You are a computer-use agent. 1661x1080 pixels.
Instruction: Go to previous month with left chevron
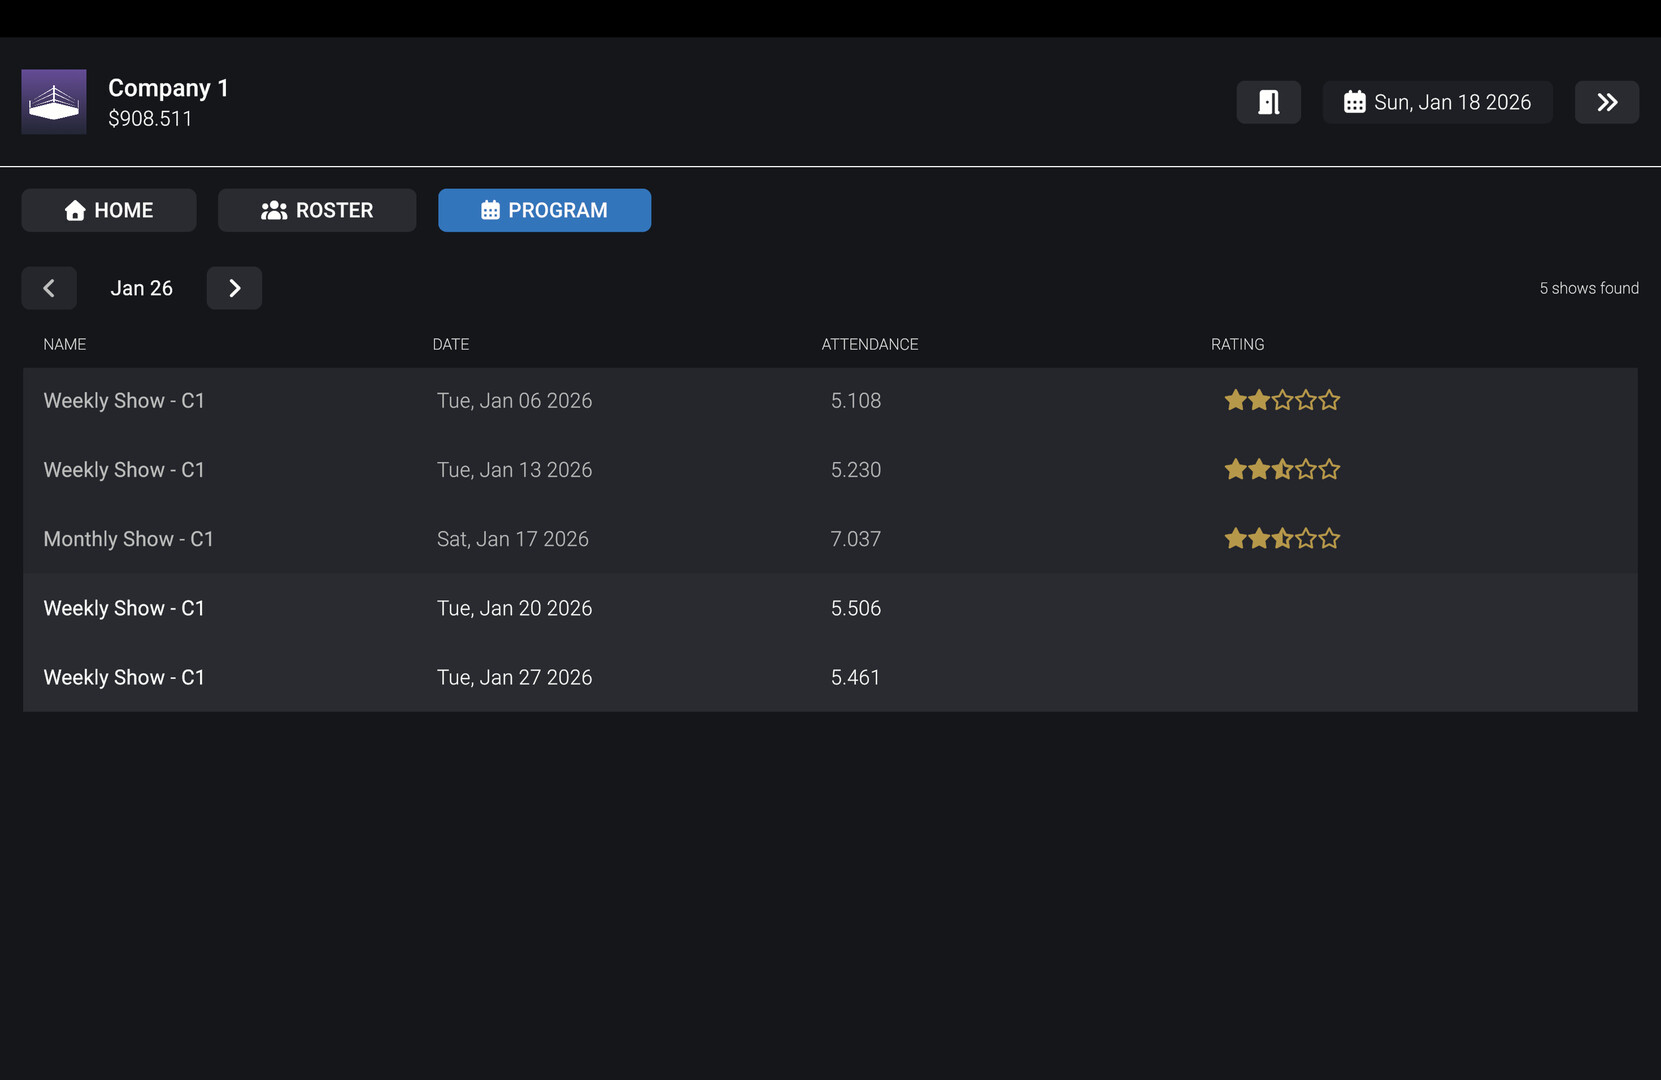pos(49,288)
